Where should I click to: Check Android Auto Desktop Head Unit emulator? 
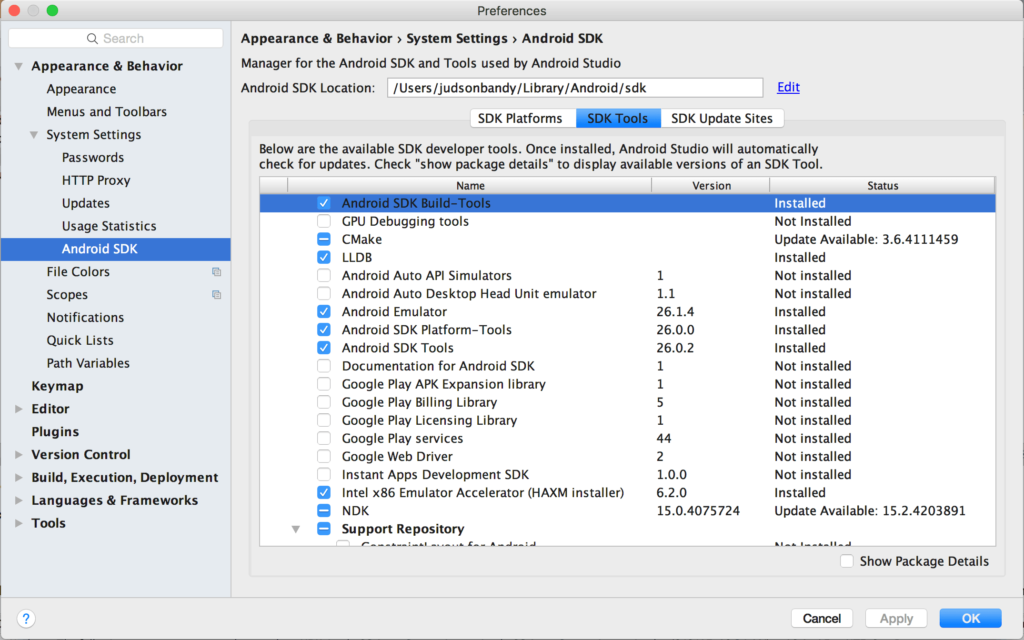click(324, 294)
